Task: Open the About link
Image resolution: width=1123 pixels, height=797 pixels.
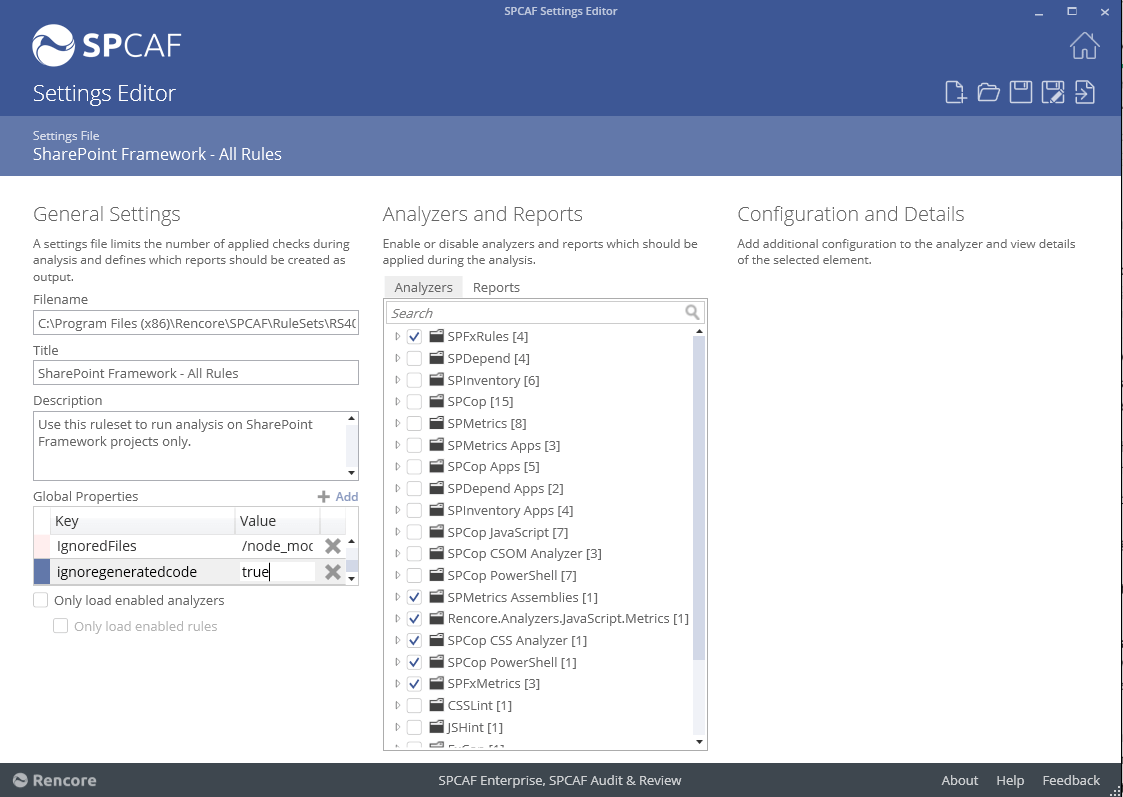Action: 959,781
